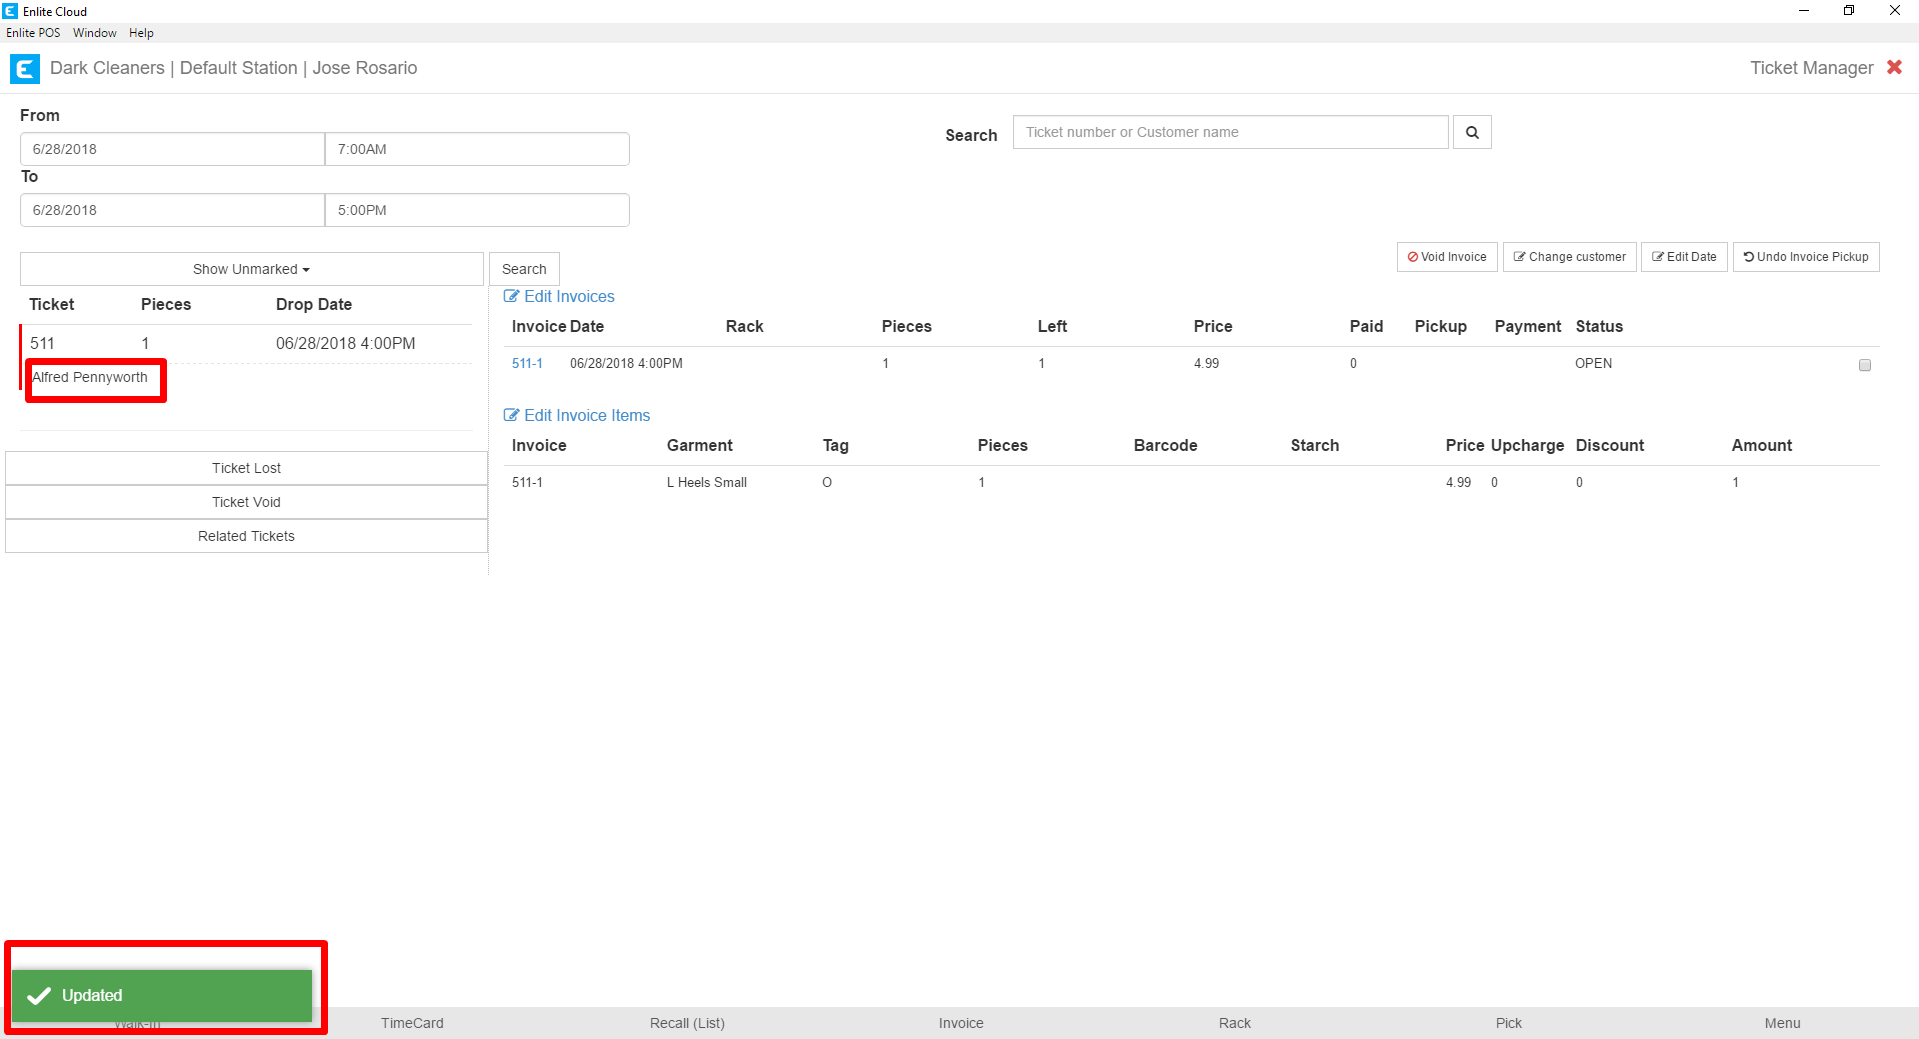This screenshot has height=1039, width=1919.
Task: Click the magnifier search icon button
Action: click(x=1472, y=132)
